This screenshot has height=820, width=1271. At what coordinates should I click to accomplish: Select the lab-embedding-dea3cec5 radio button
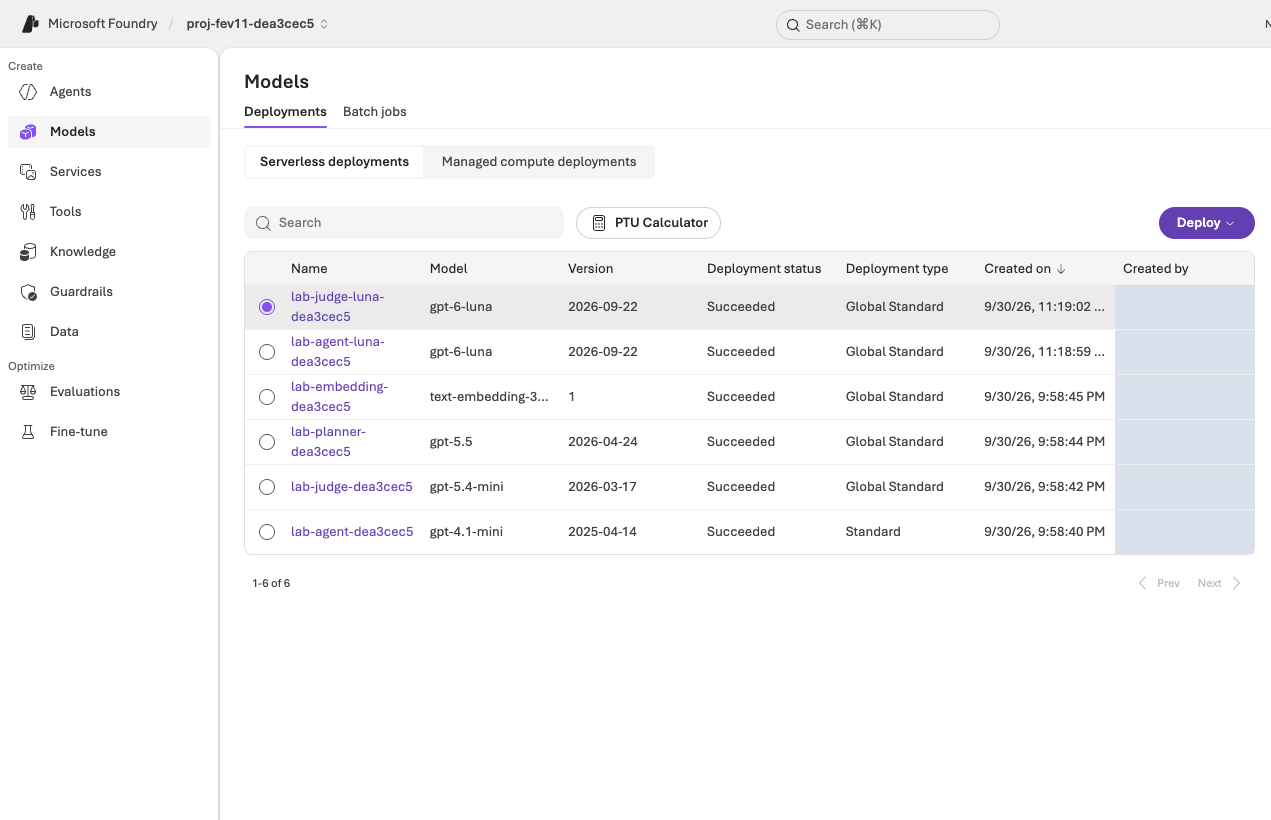pos(267,397)
